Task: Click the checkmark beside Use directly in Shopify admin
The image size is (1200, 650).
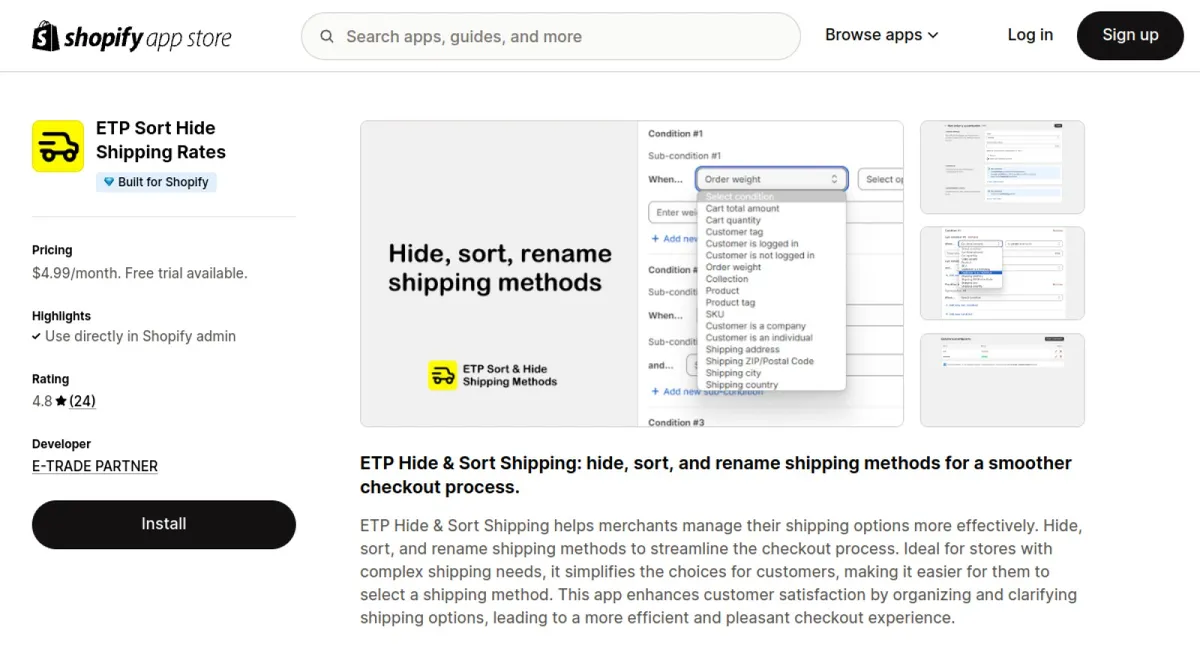Action: click(37, 337)
